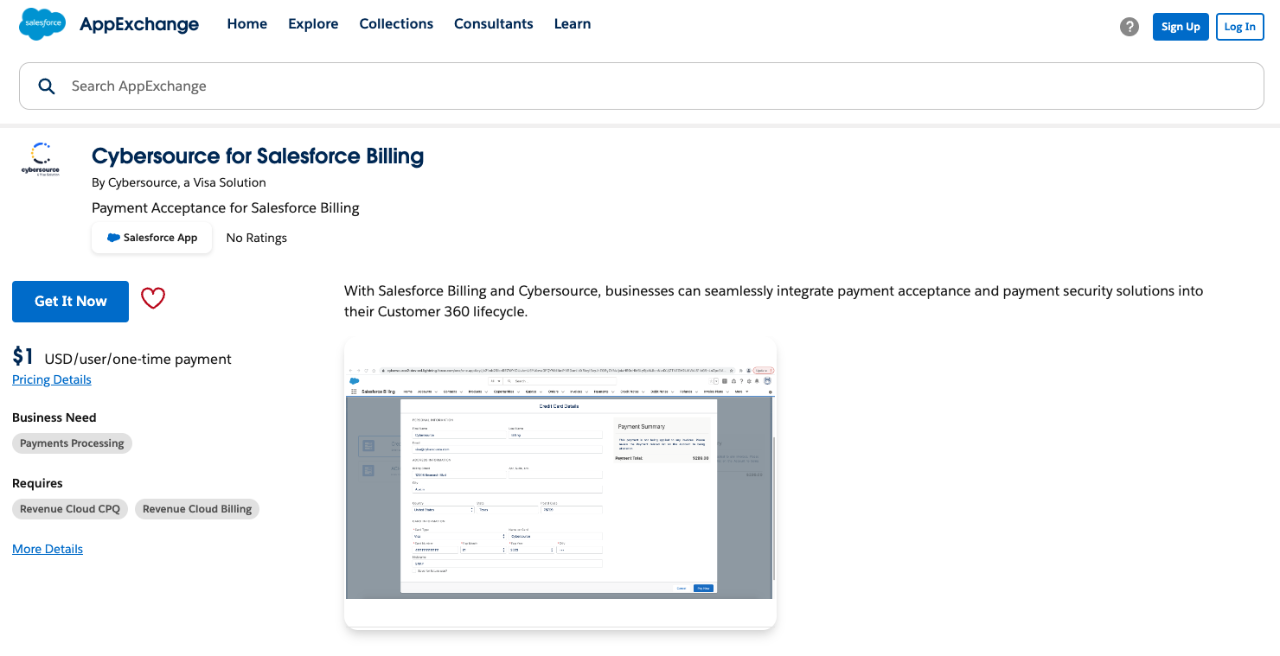Open the Consultants section
1280x656 pixels.
pos(493,24)
